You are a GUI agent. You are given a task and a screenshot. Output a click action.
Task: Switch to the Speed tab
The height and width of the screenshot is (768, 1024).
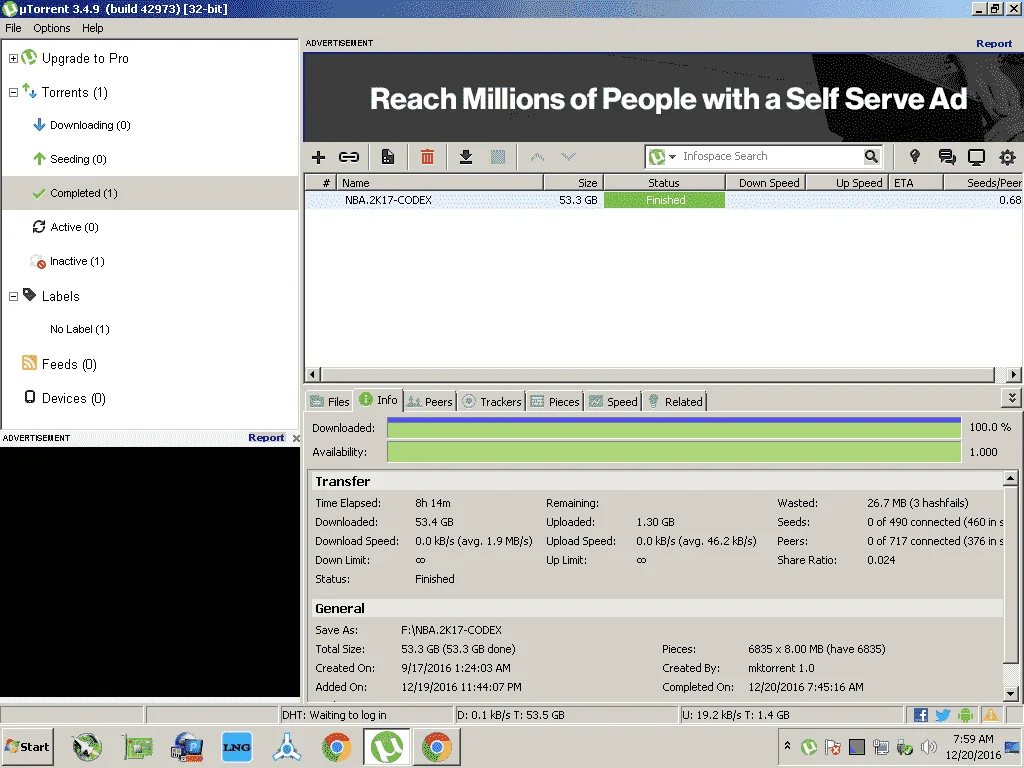click(x=613, y=402)
